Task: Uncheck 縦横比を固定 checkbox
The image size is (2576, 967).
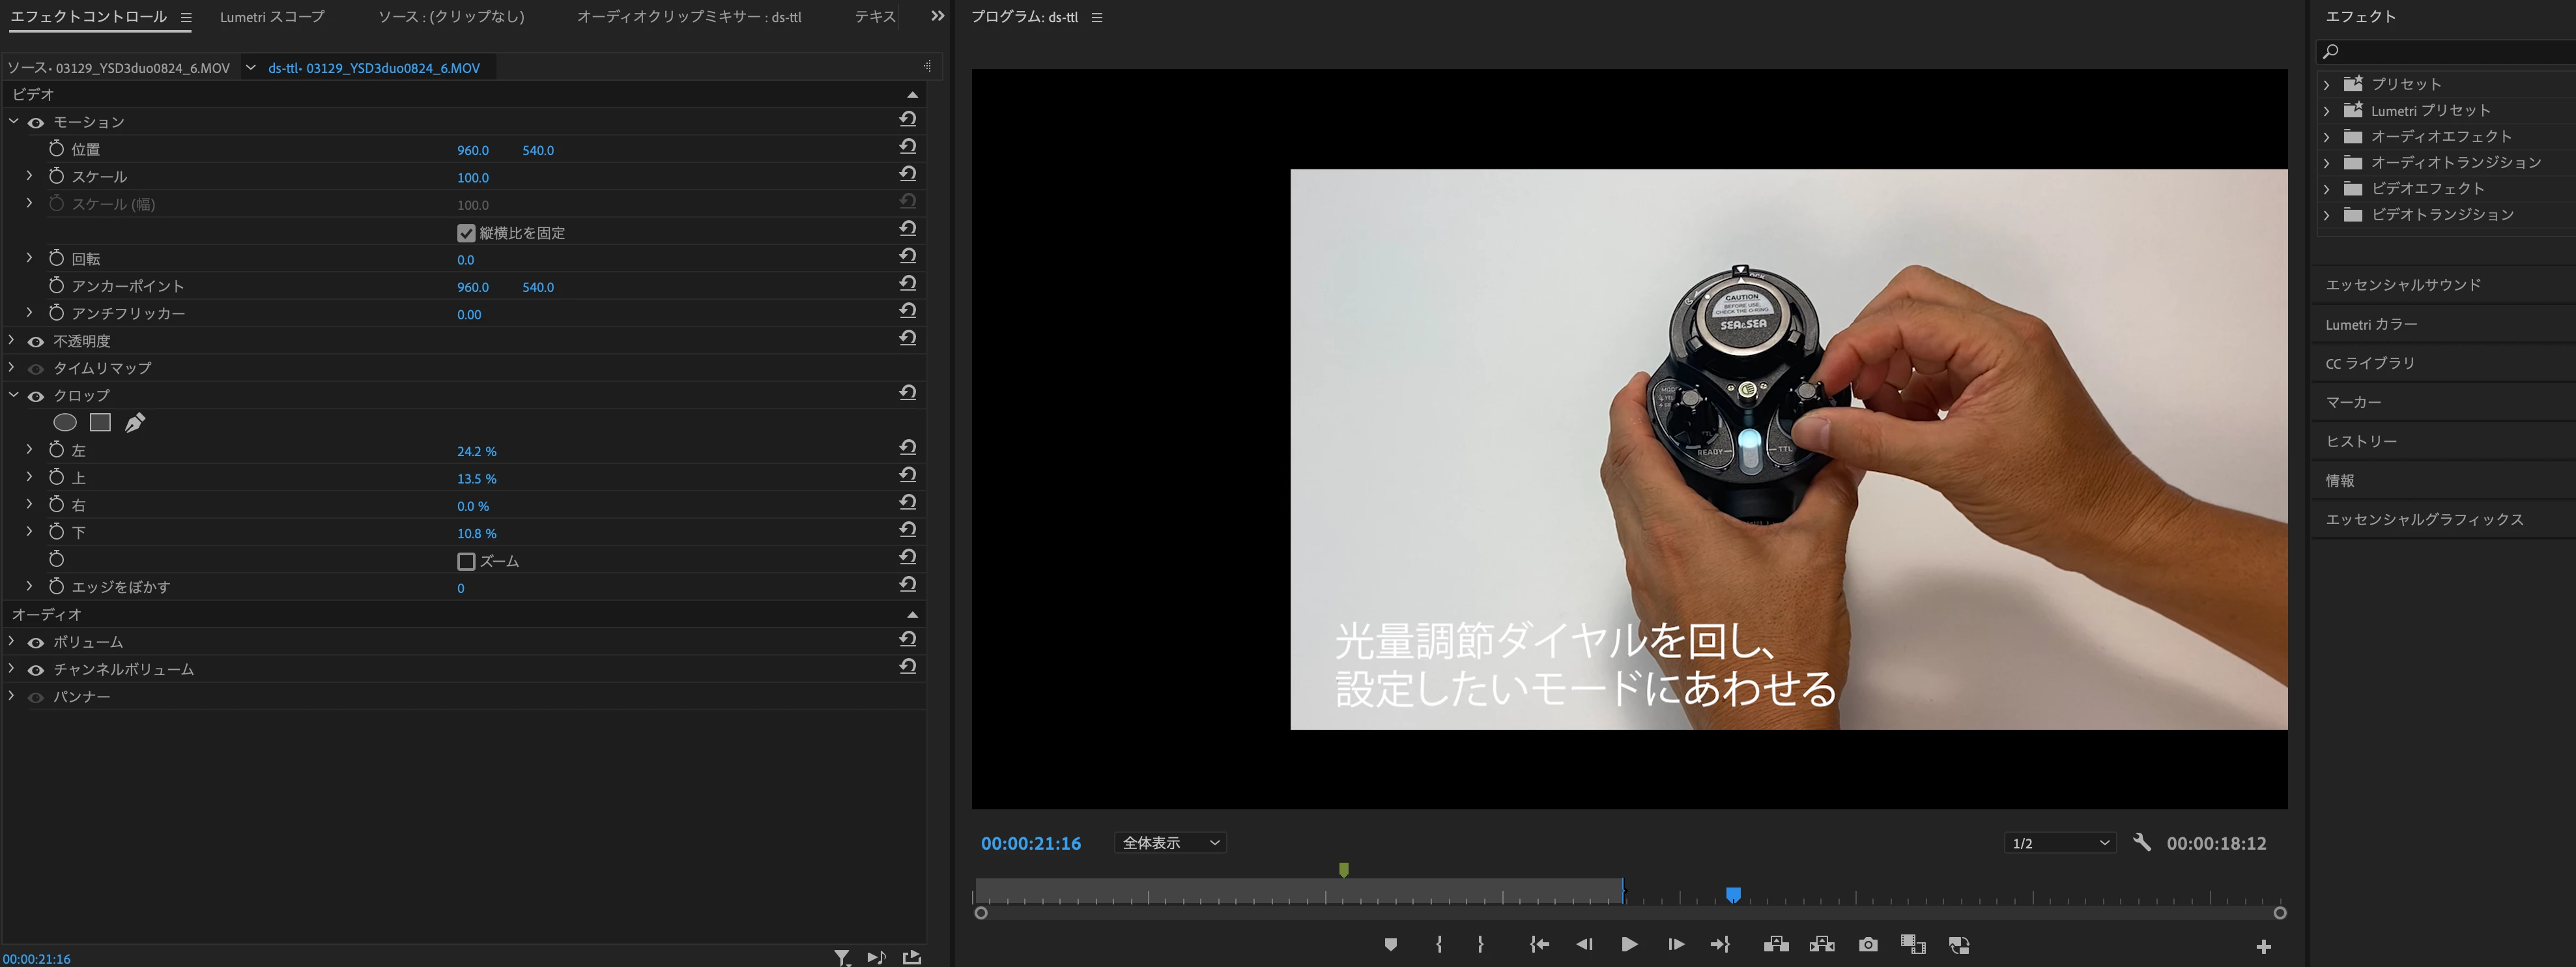Action: [x=466, y=233]
